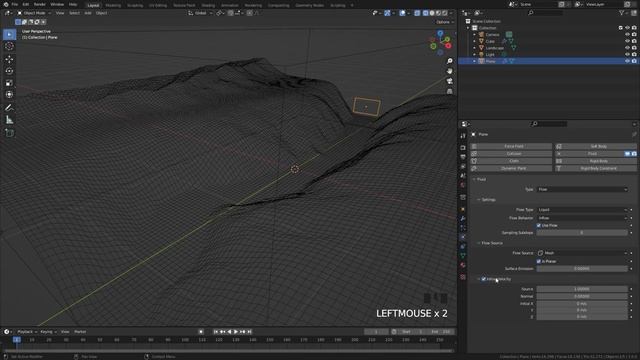640x360 pixels.
Task: Select the Move tool
Action: [x=9, y=59]
